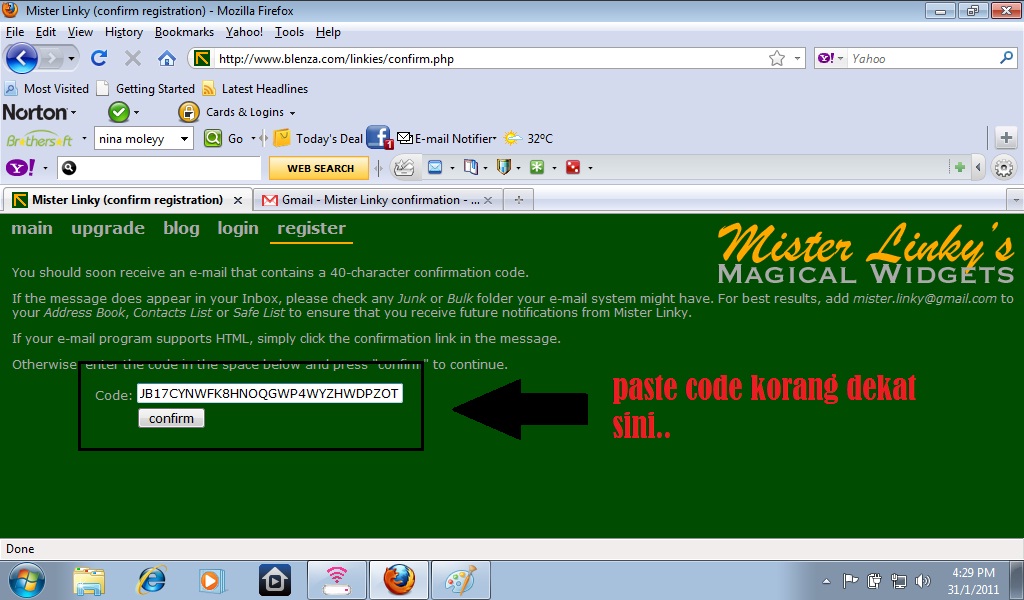Open Today's Deal shopping bag icon
The image size is (1024, 600).
coord(282,138)
